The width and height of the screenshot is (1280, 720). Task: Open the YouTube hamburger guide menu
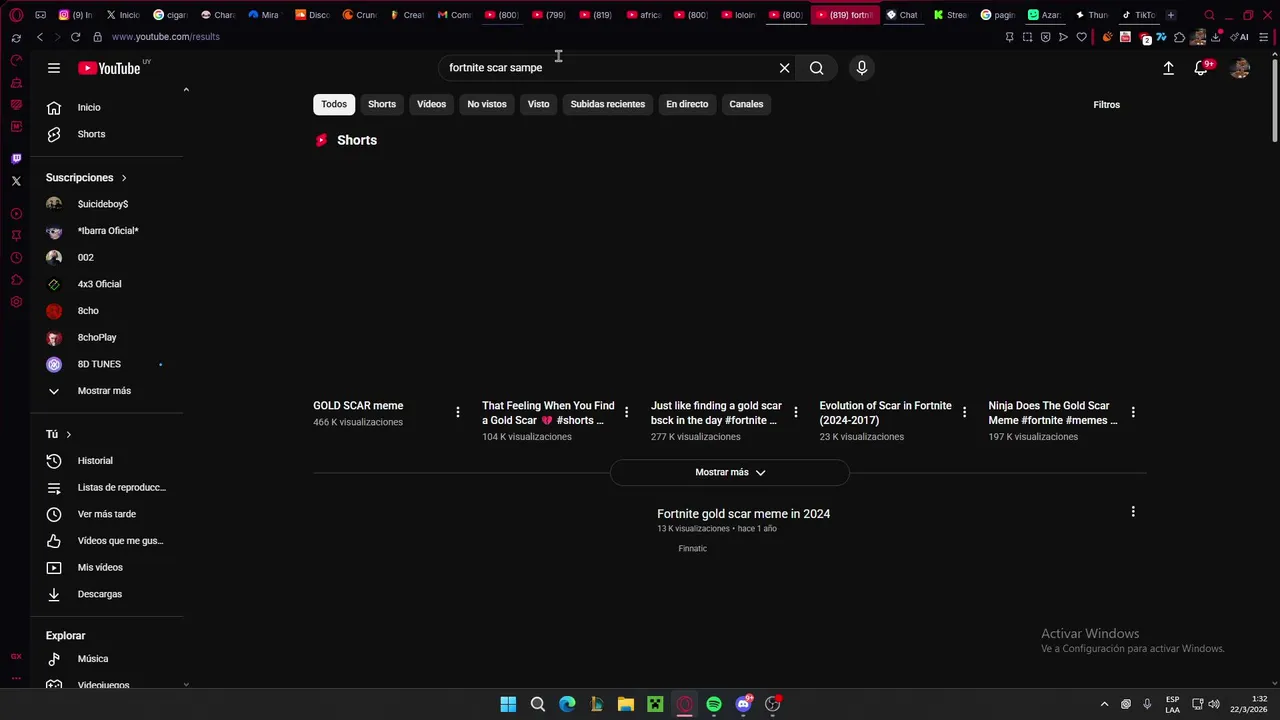[x=54, y=68]
